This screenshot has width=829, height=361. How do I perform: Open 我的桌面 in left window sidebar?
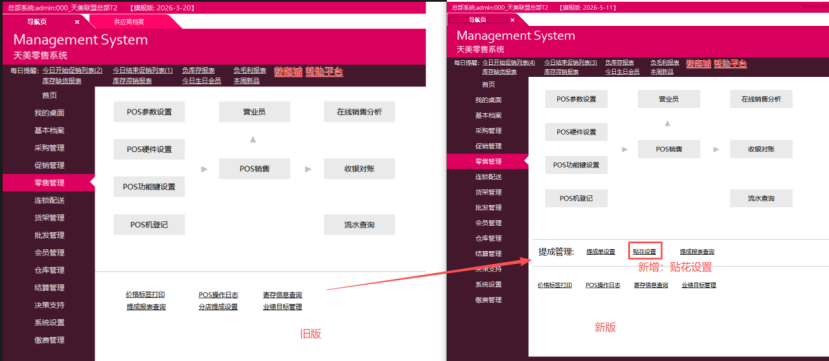(49, 113)
